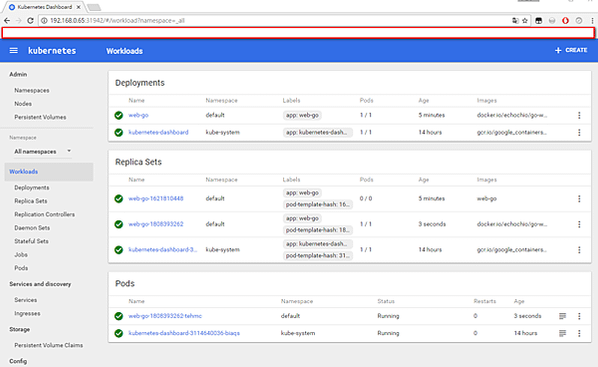Image resolution: width=598 pixels, height=367 pixels.
Task: Open actions menu for kubernetes-dashboard-3 replica set
Action: pos(579,250)
